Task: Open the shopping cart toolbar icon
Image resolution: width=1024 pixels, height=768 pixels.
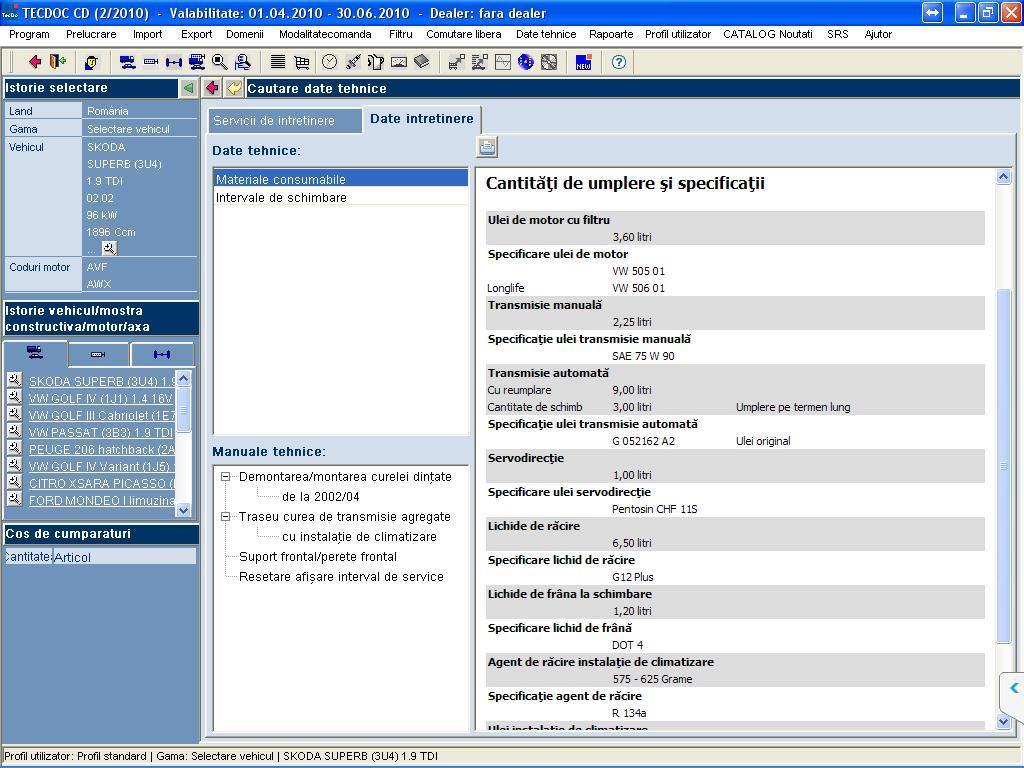Action: (x=301, y=62)
